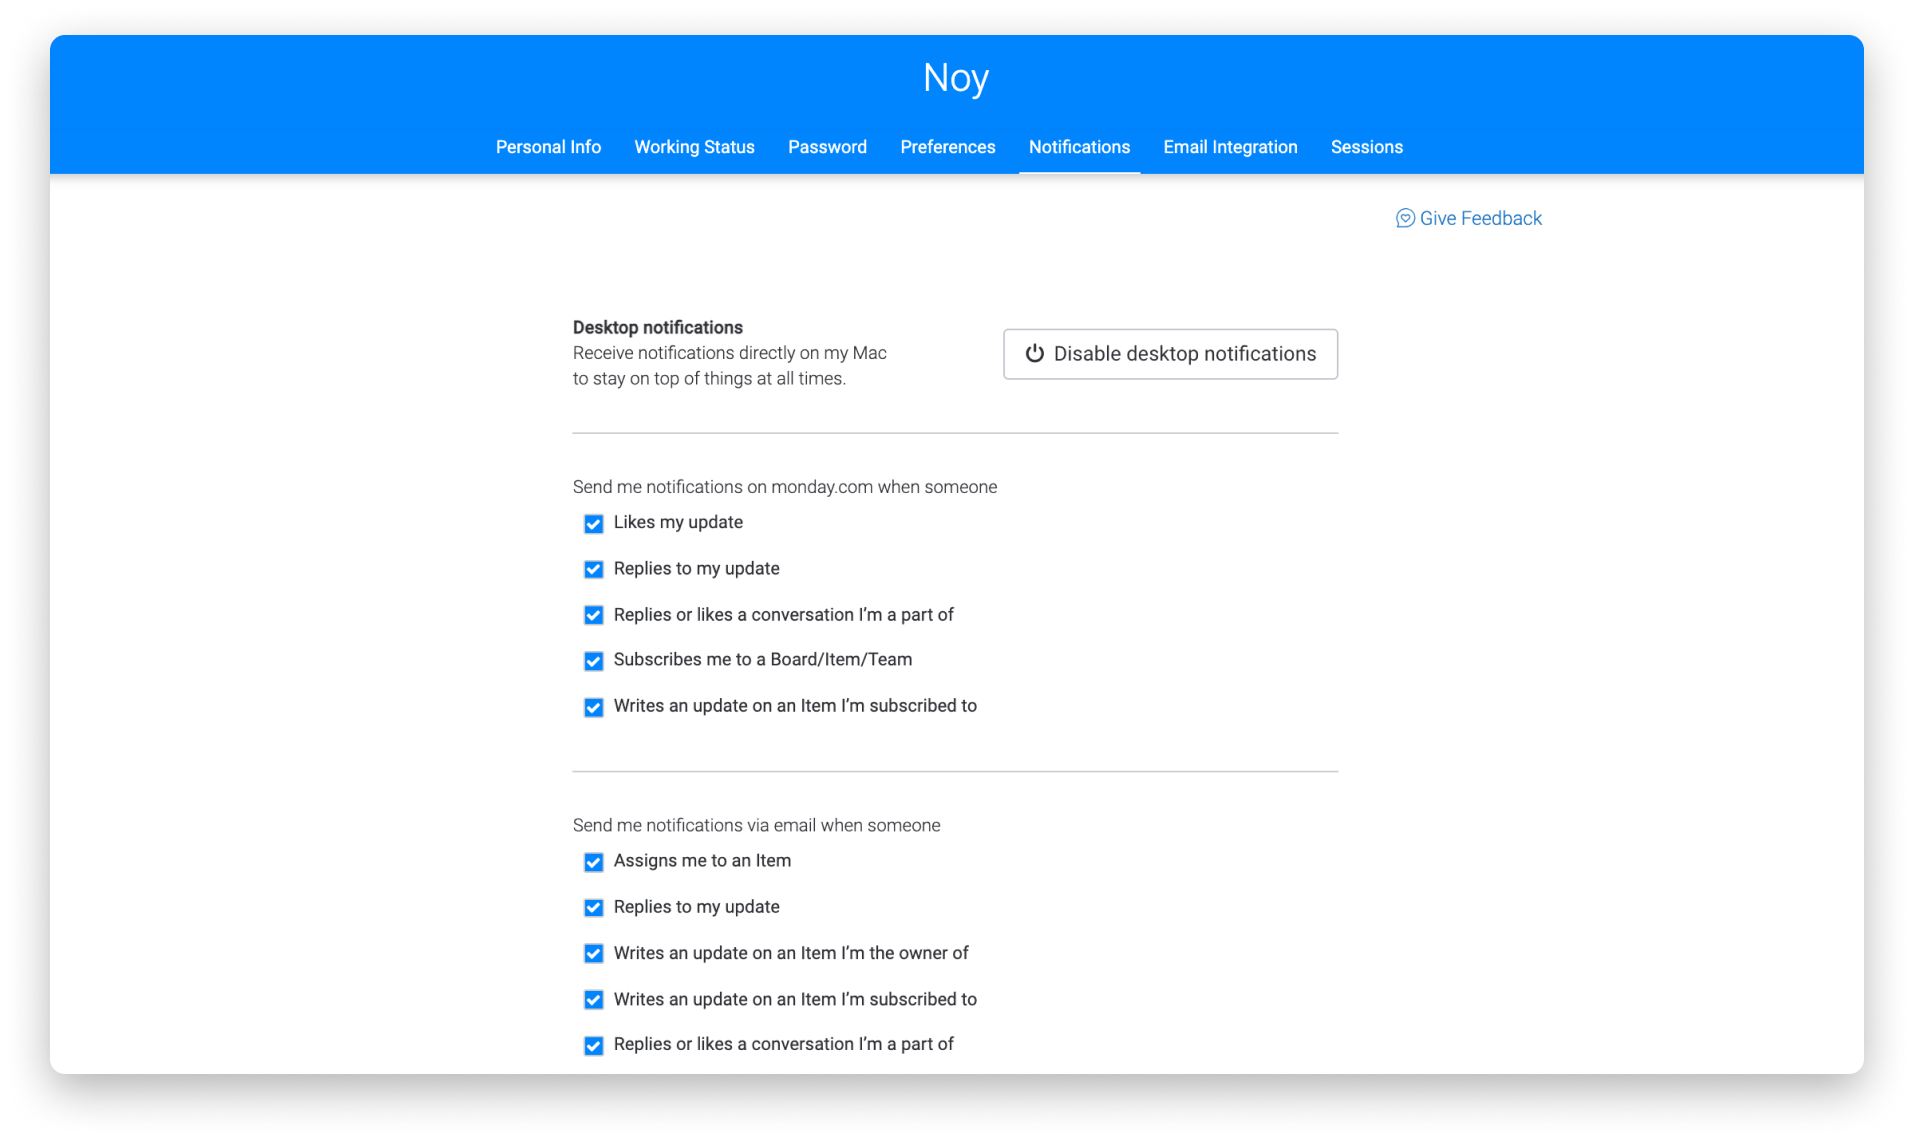The height and width of the screenshot is (1139, 1914).
Task: Click the Give Feedback speech bubble icon
Action: tap(1404, 218)
